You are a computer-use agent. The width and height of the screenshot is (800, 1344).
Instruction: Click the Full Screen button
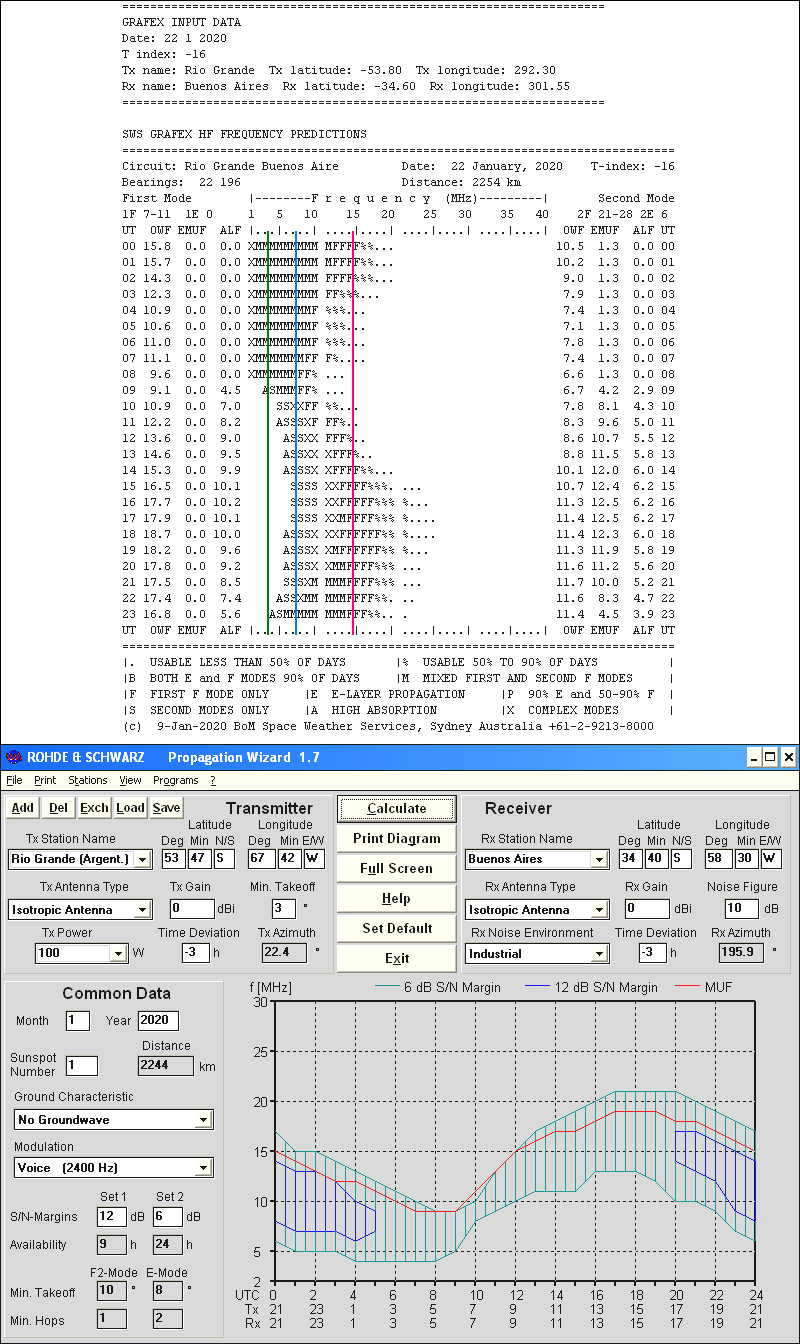pos(396,868)
